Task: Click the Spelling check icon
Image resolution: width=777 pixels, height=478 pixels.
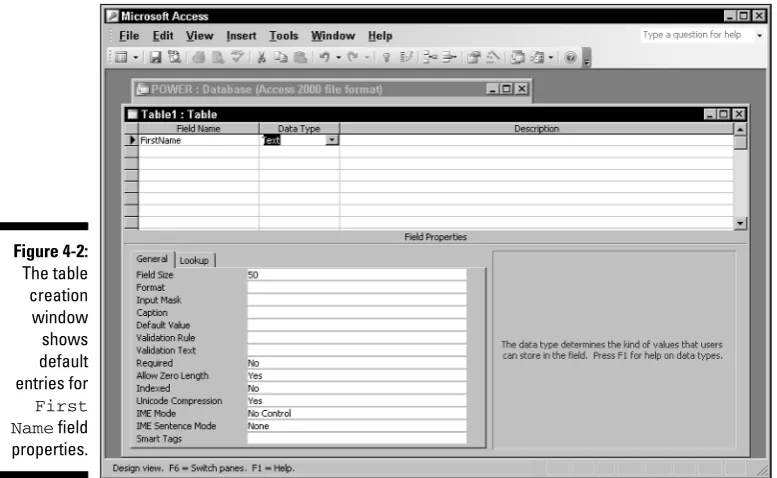Action: click(237, 57)
